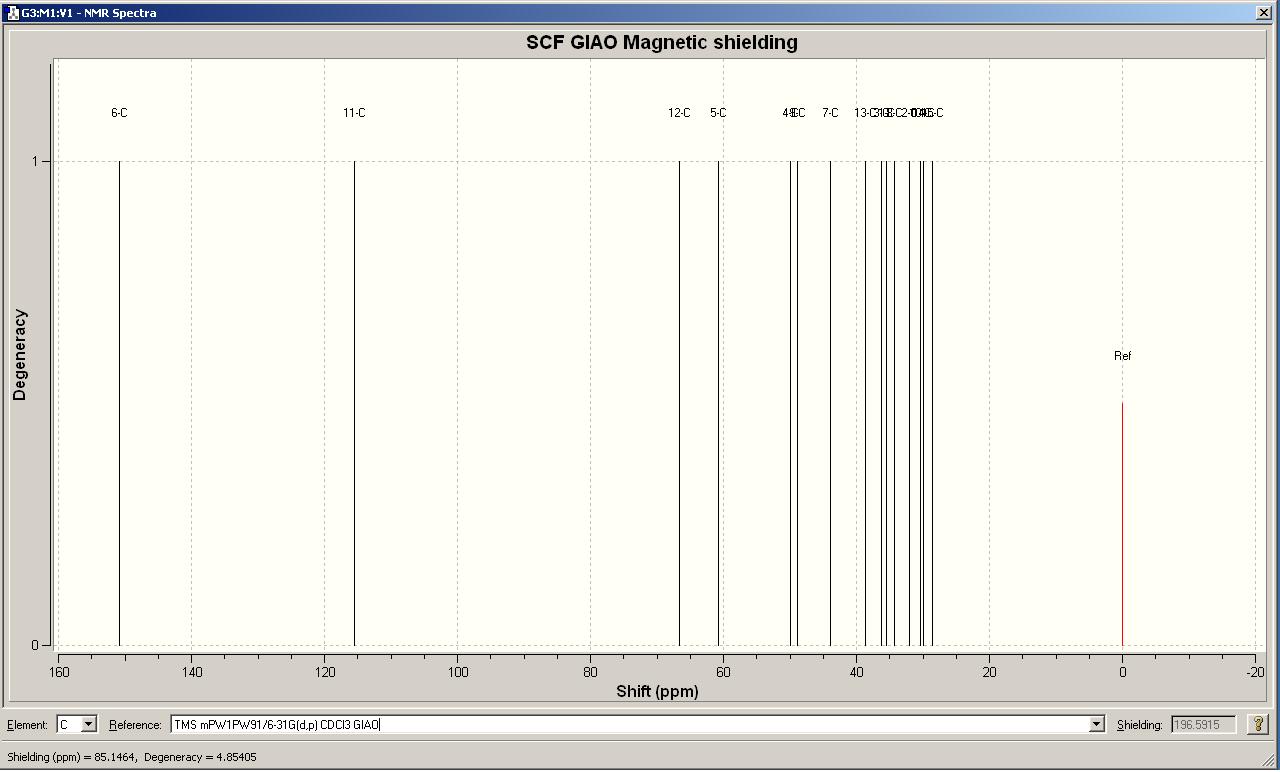Click the 60 tick on shift axis
1280x772 pixels.
coord(723,672)
